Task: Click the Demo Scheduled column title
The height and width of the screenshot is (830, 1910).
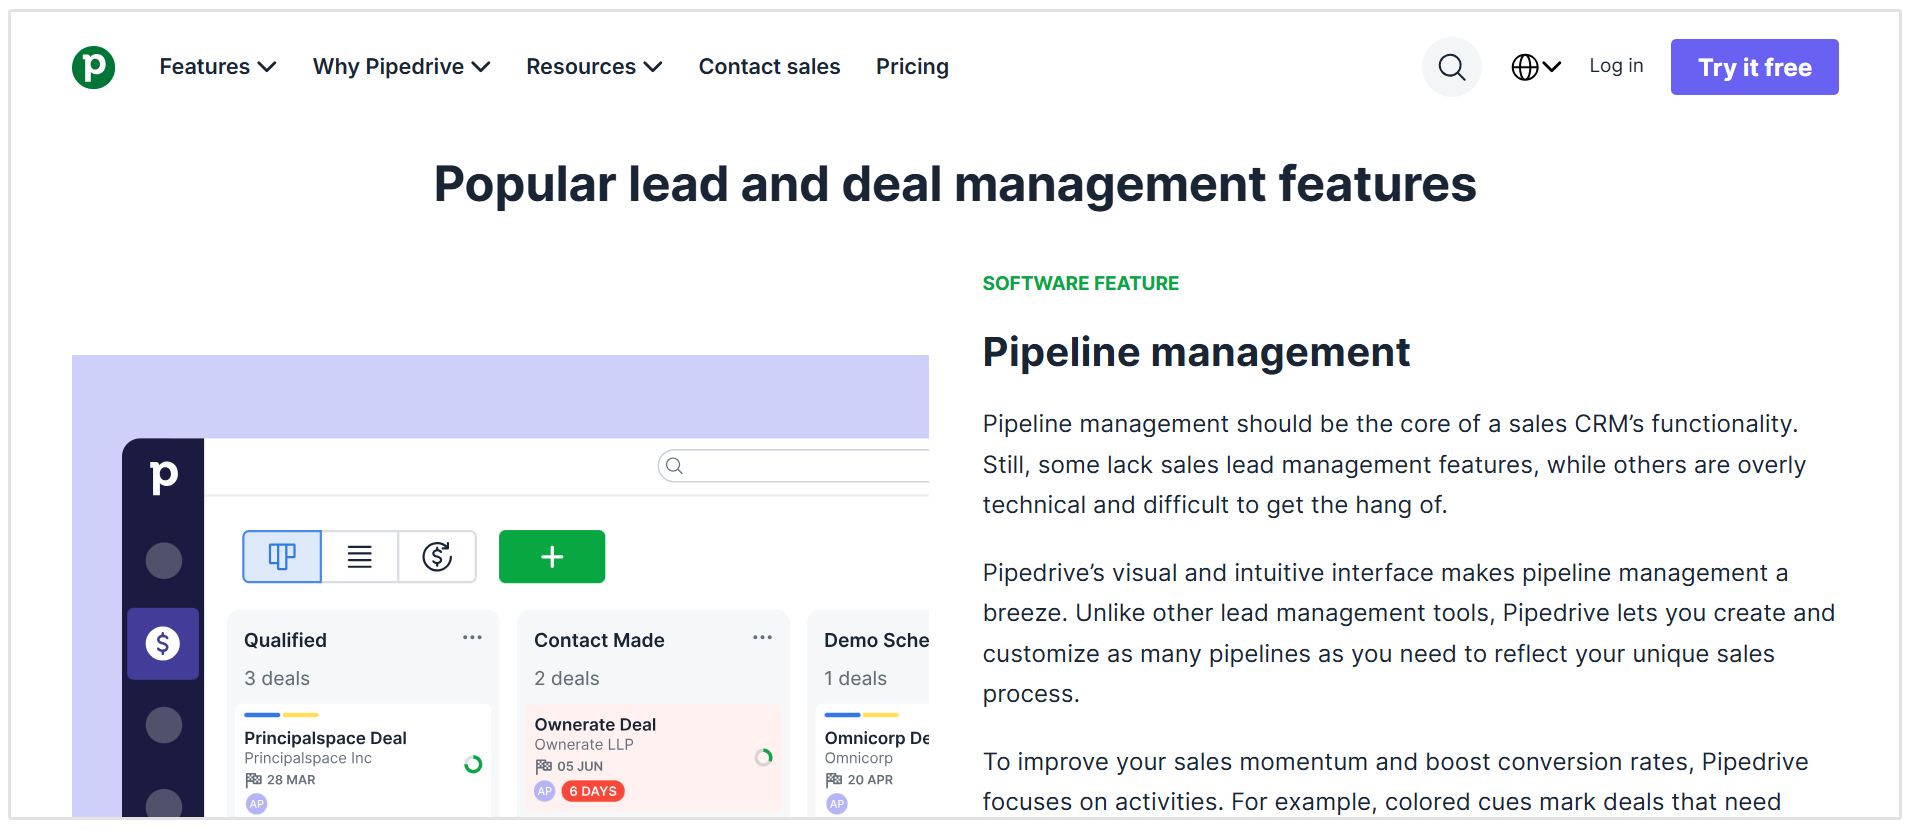Action: [x=876, y=640]
